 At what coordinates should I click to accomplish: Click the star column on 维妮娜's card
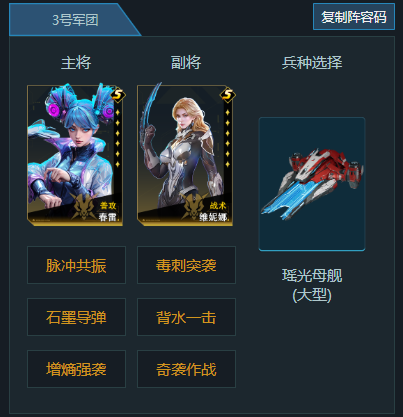point(228,138)
